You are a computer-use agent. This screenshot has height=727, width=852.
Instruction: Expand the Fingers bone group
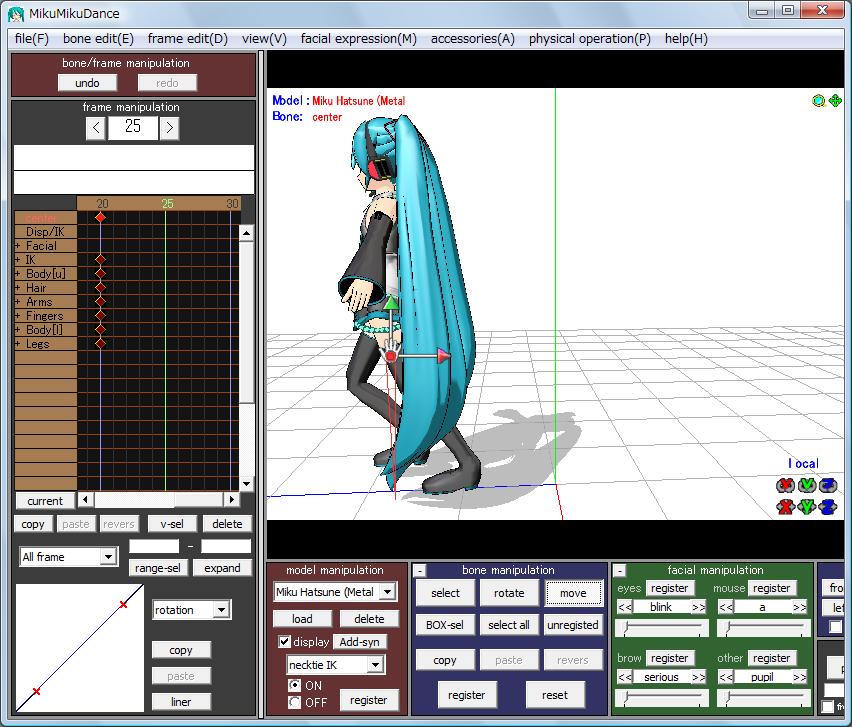point(18,316)
